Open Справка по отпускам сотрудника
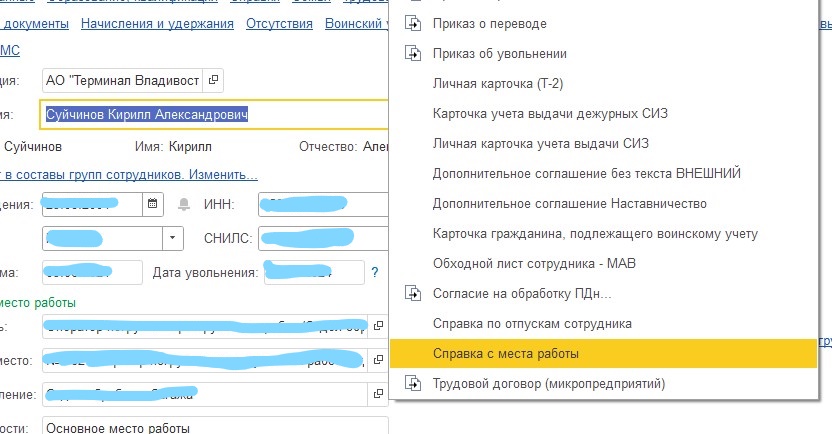The width and height of the screenshot is (832, 434). (x=531, y=323)
